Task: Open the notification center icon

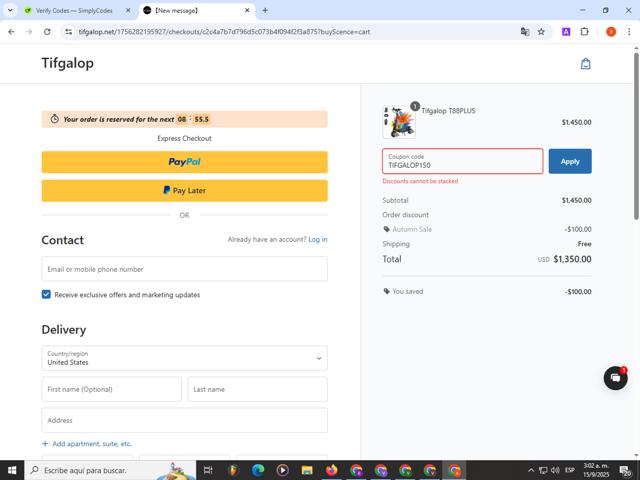Action: click(x=625, y=471)
